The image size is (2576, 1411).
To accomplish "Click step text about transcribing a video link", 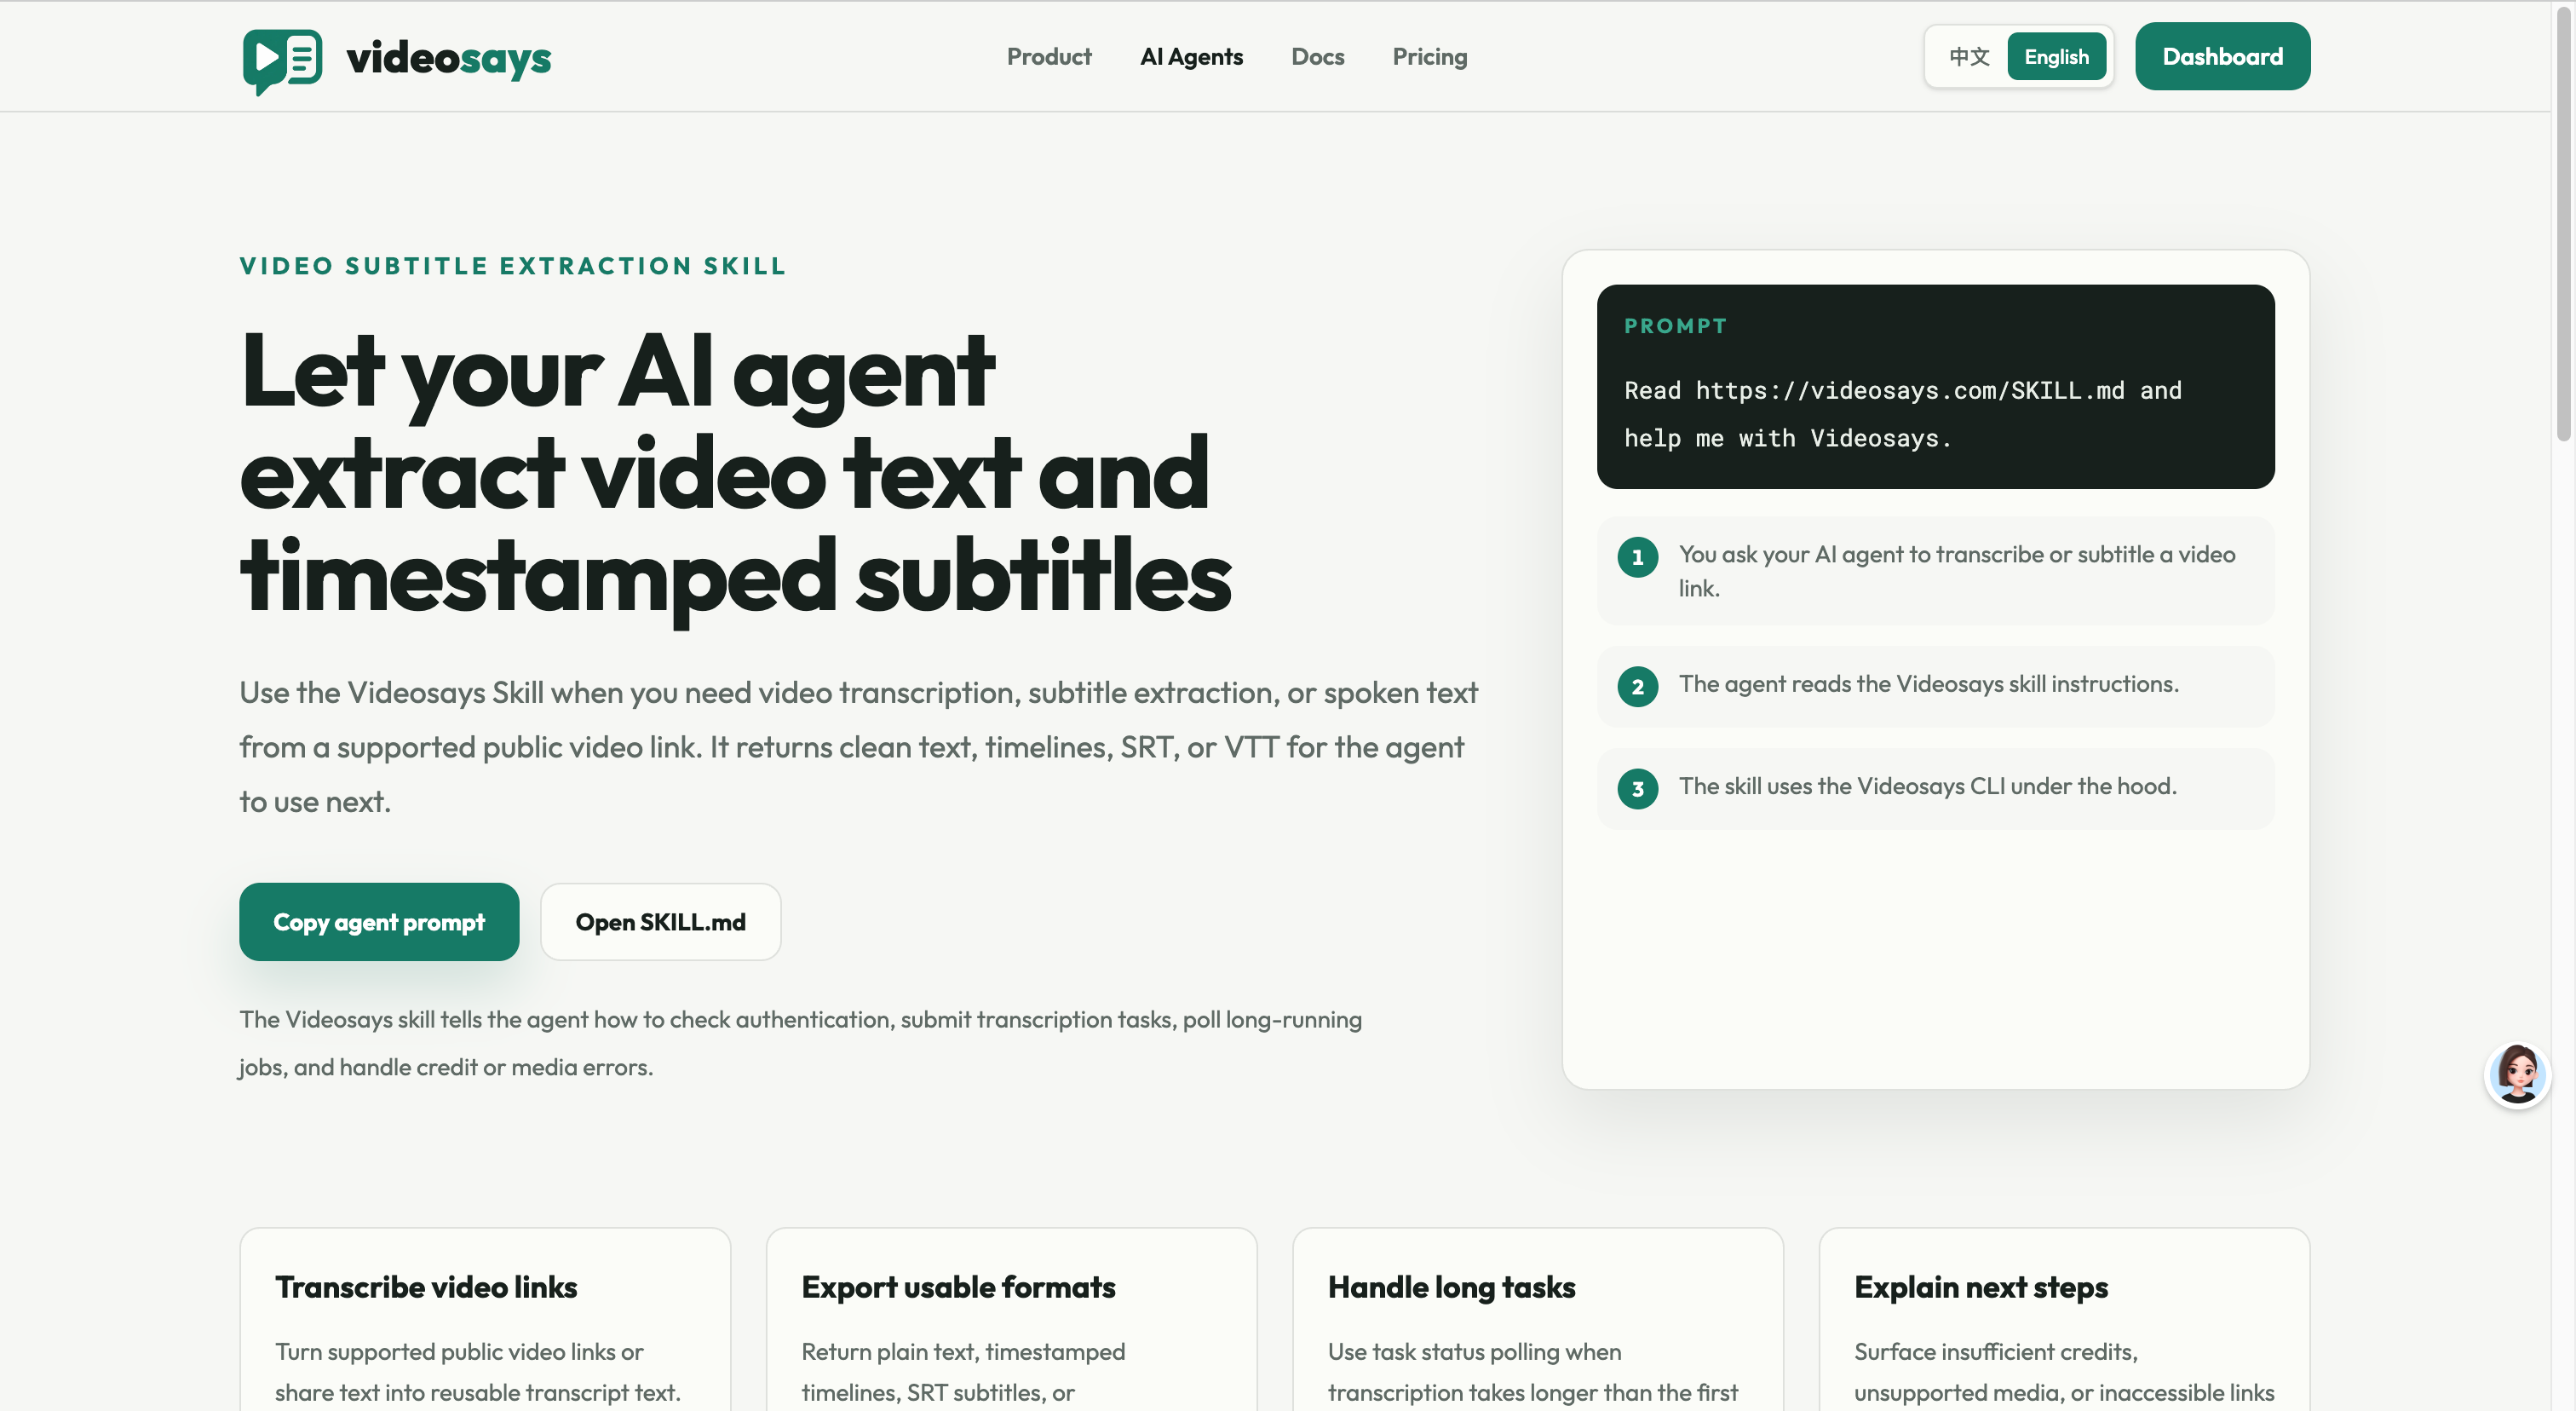I will pyautogui.click(x=1956, y=571).
